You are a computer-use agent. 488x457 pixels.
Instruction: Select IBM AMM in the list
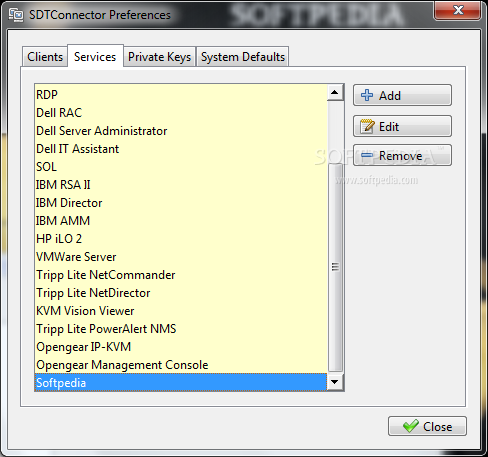click(x=181, y=221)
